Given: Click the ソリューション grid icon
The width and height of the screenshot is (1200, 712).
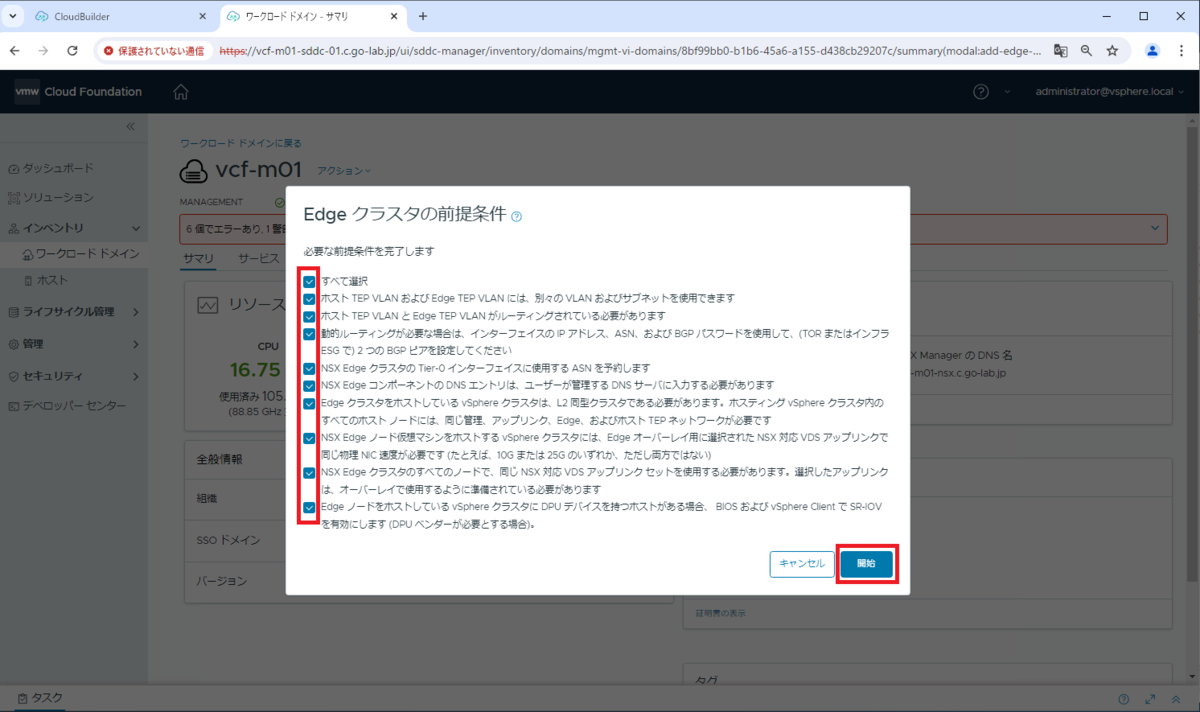Looking at the screenshot, I should click(x=14, y=198).
